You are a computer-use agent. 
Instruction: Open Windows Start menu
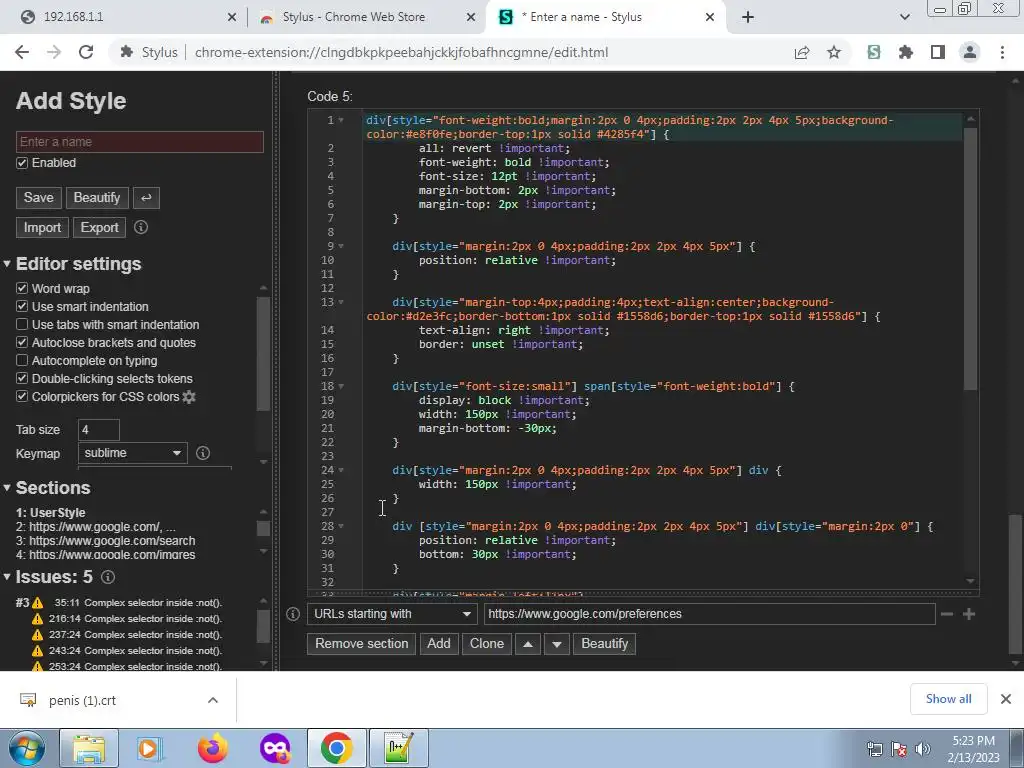[x=26, y=748]
